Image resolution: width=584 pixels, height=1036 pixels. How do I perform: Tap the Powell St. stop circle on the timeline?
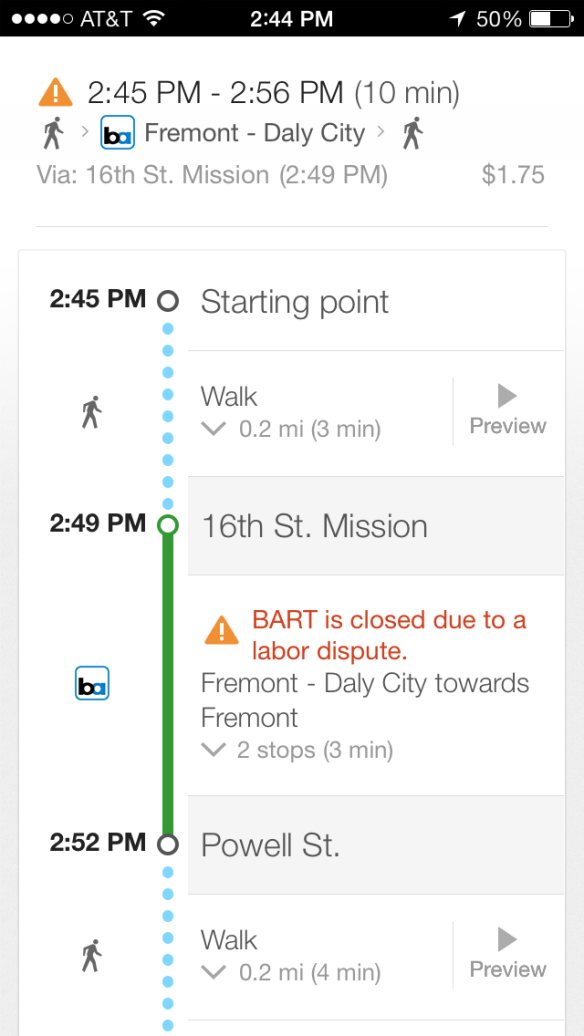(168, 842)
